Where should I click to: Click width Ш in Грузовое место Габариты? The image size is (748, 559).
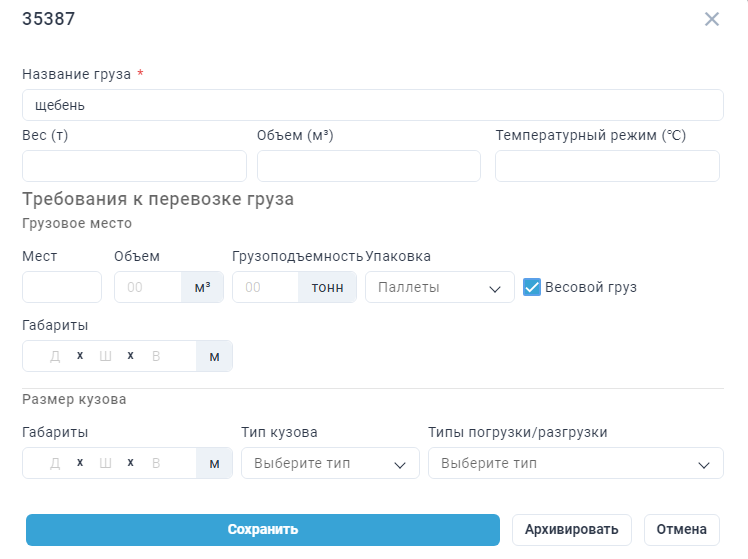click(105, 356)
